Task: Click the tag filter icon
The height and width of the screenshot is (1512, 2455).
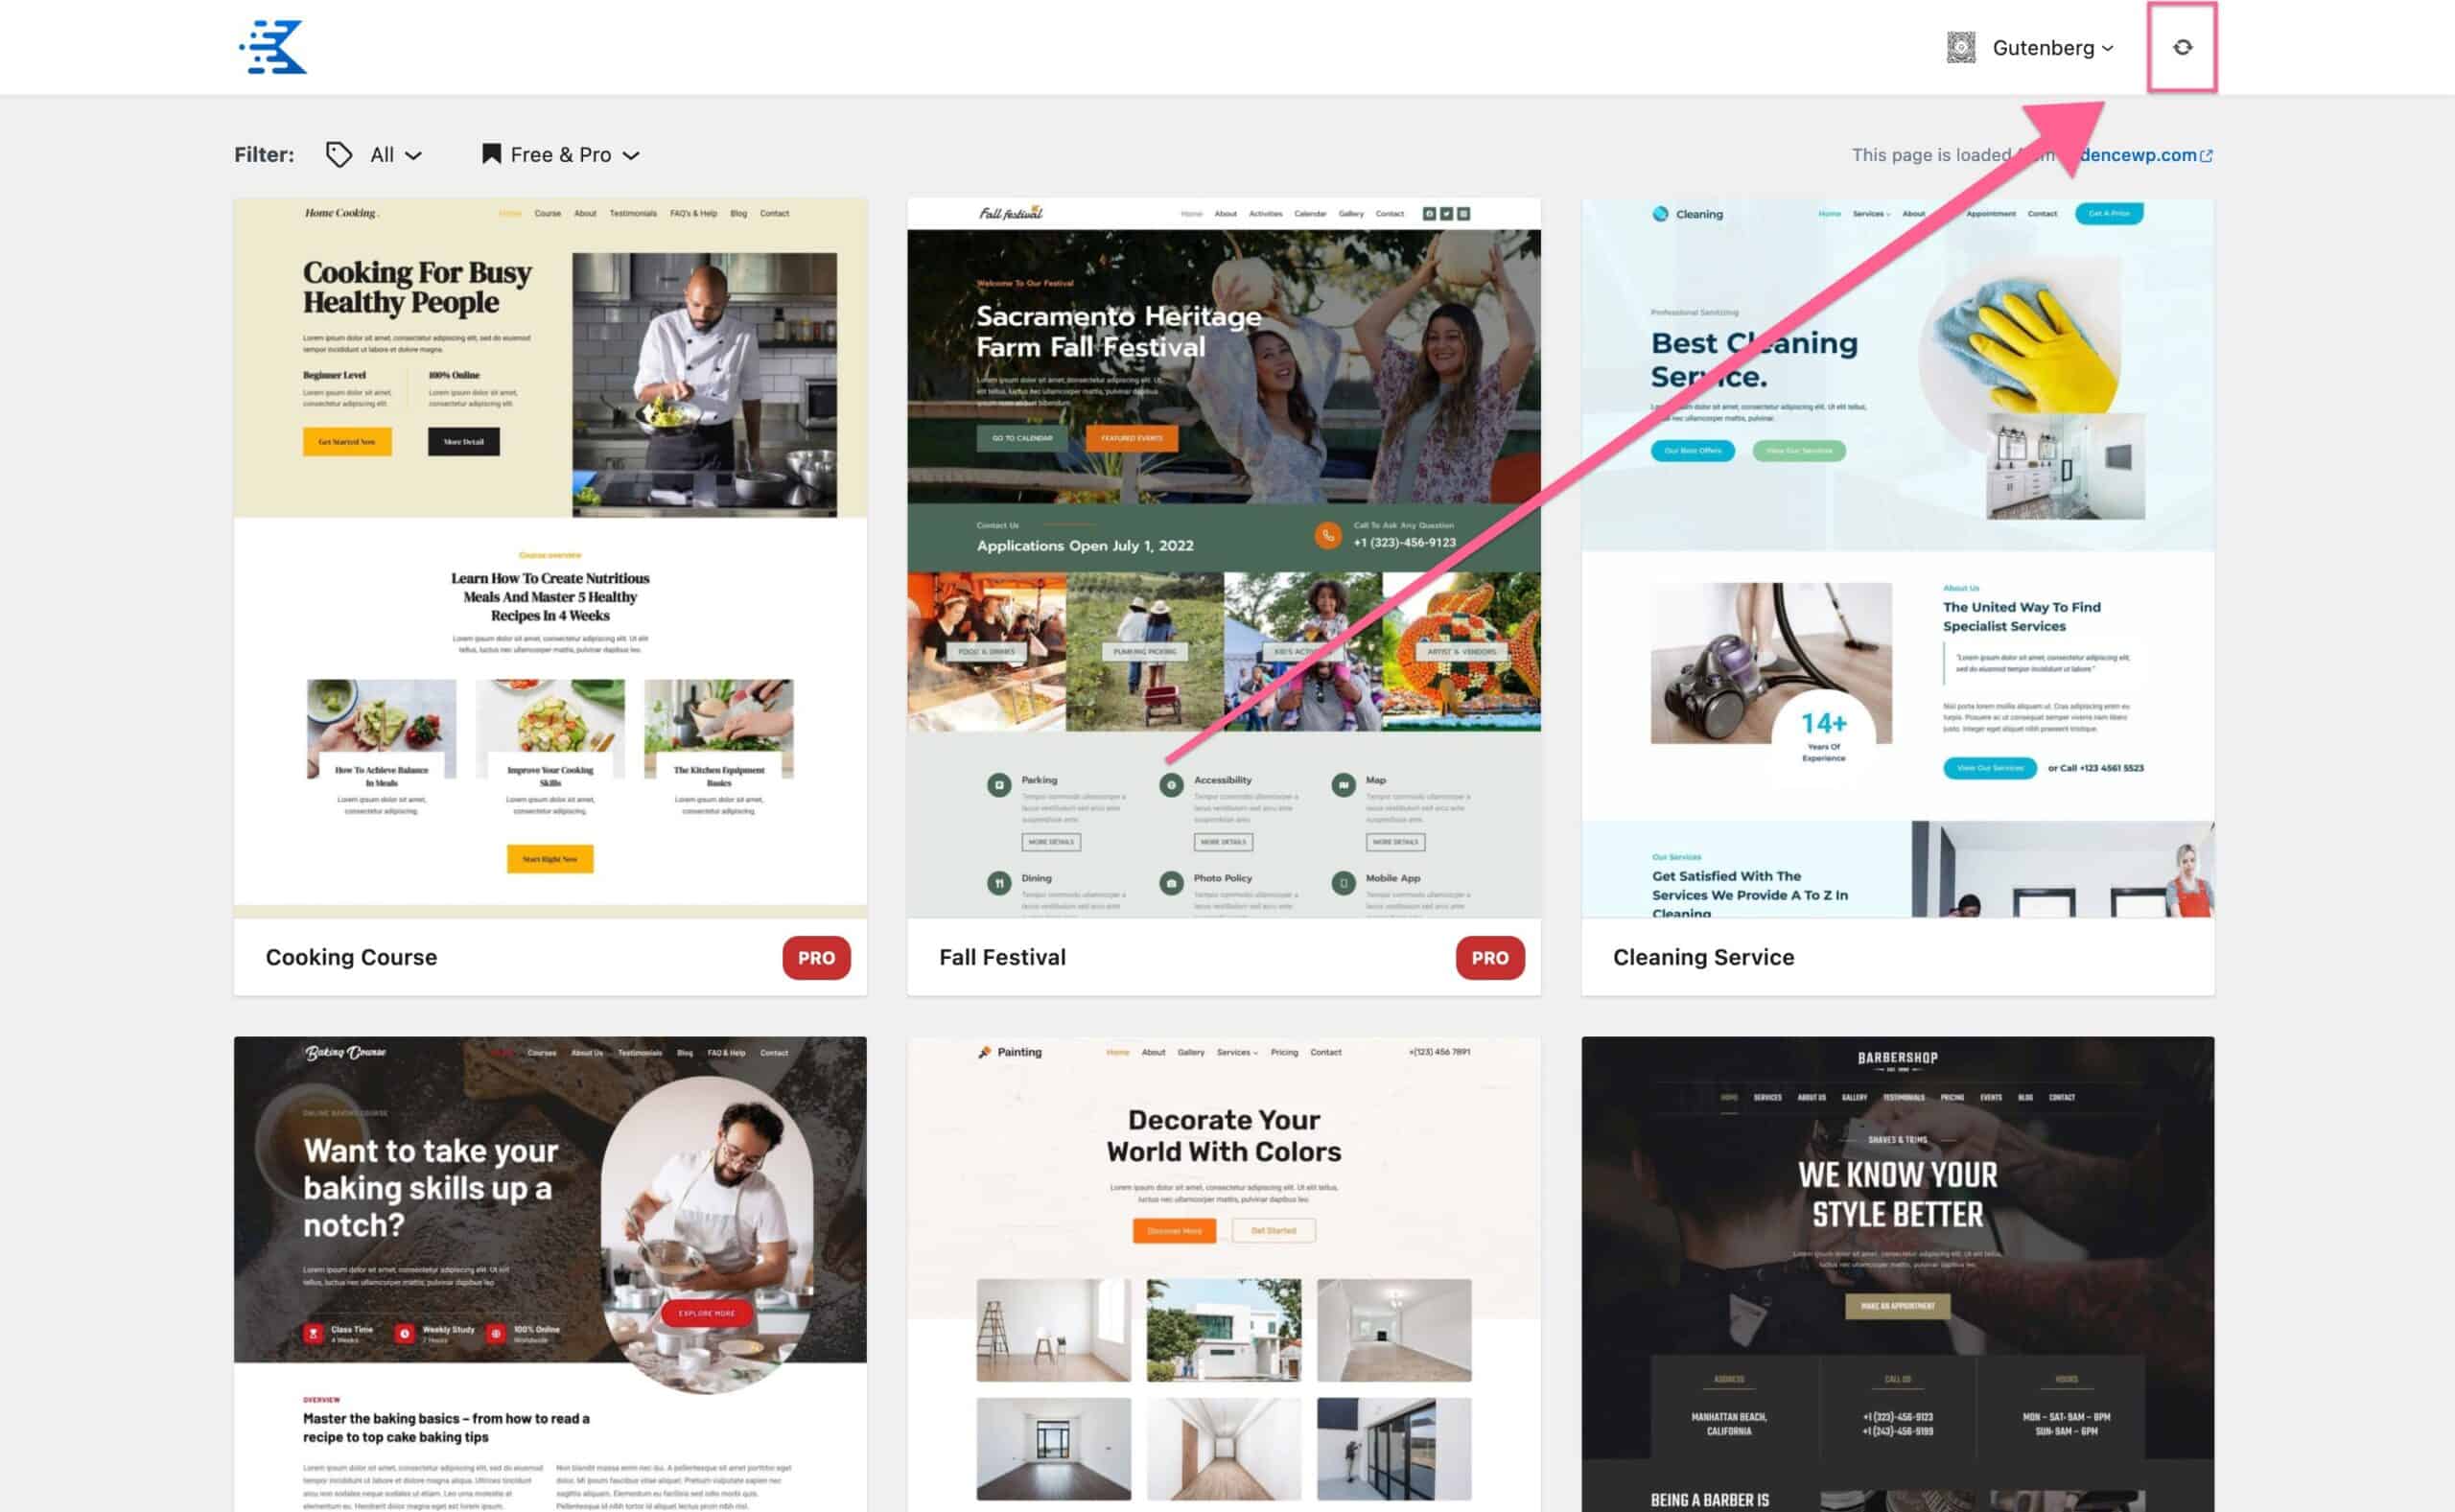Action: [x=339, y=154]
